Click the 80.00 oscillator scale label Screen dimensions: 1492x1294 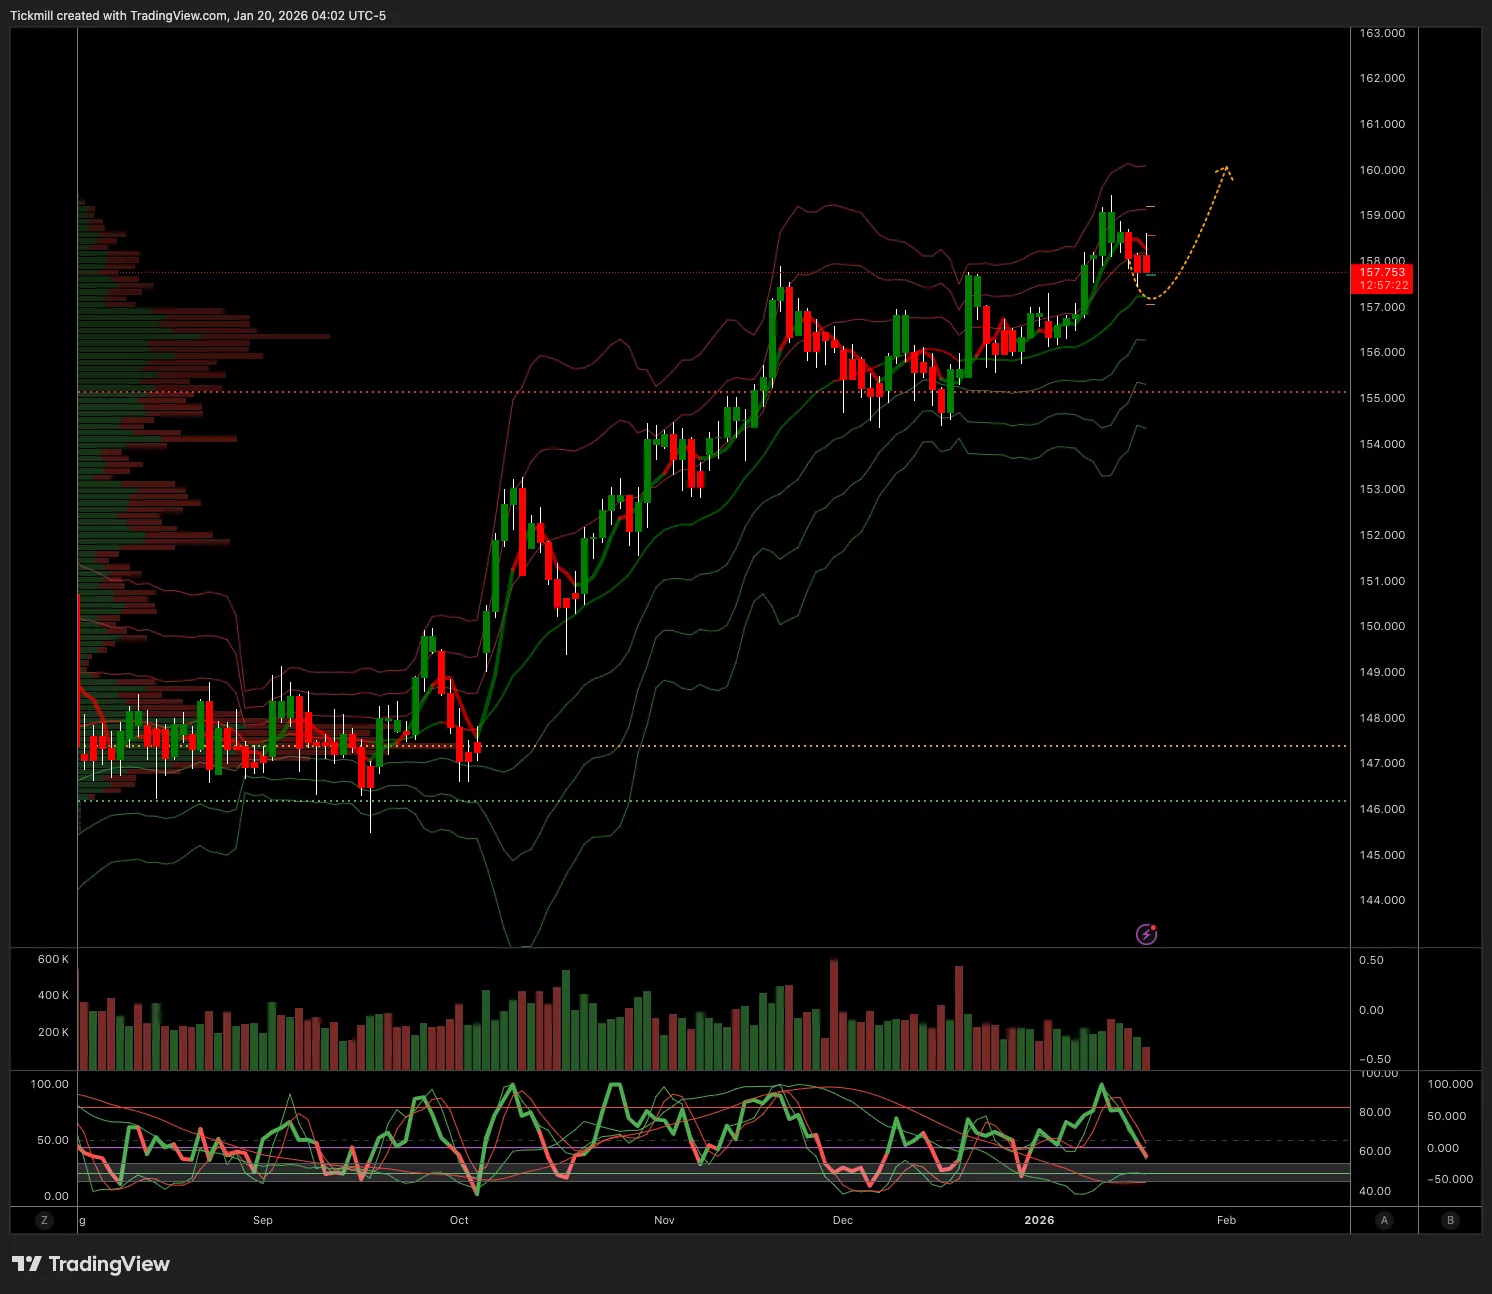tap(1375, 1112)
